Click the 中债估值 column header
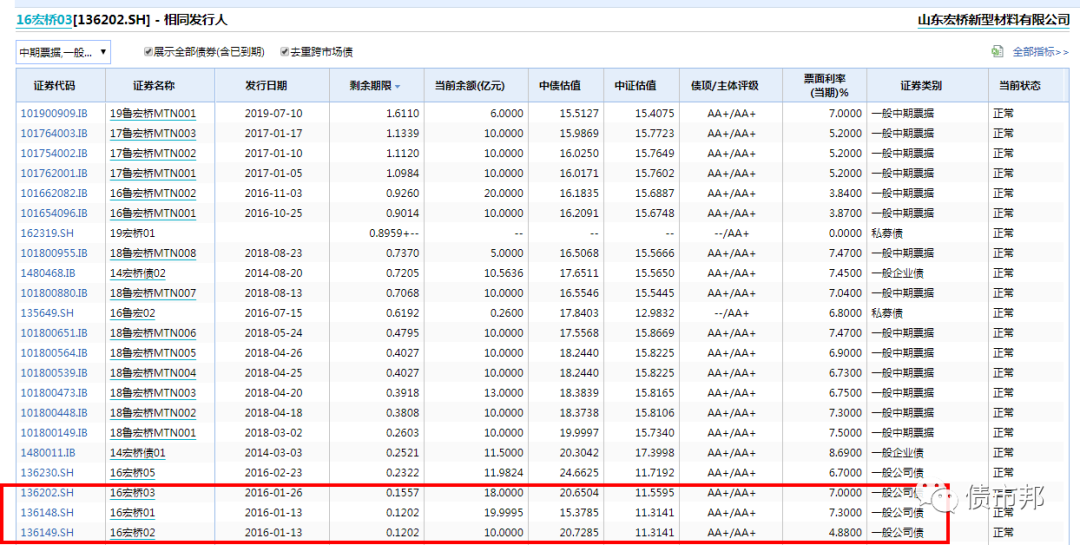This screenshot has height=545, width=1080. tap(559, 86)
